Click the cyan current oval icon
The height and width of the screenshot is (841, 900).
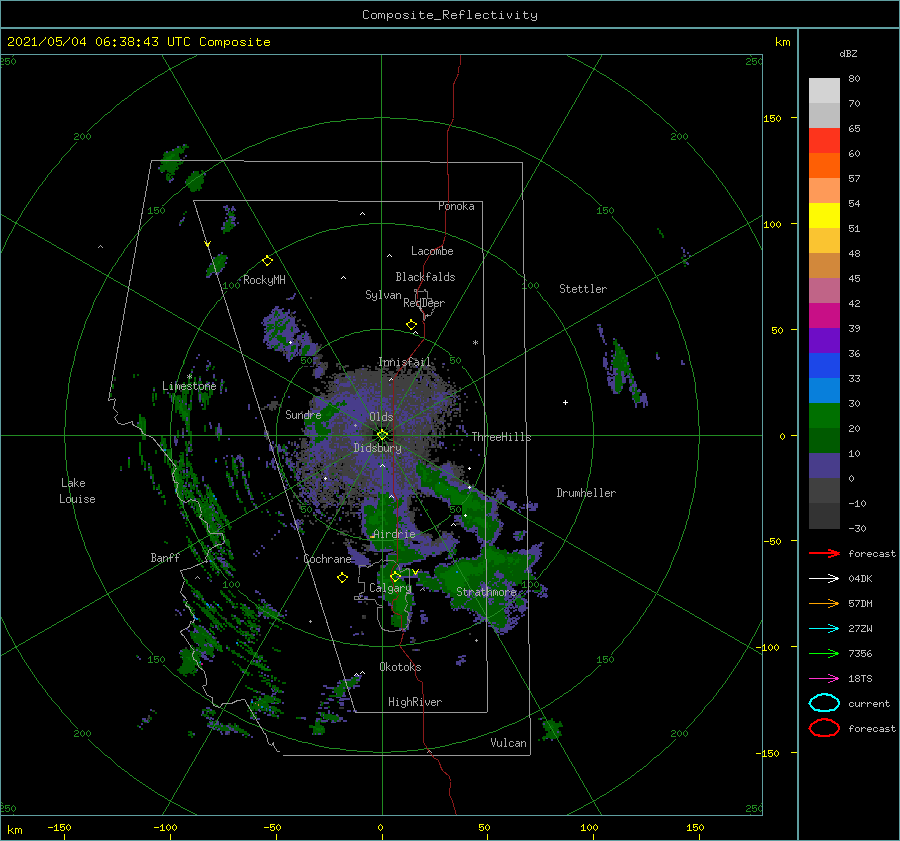(x=824, y=703)
